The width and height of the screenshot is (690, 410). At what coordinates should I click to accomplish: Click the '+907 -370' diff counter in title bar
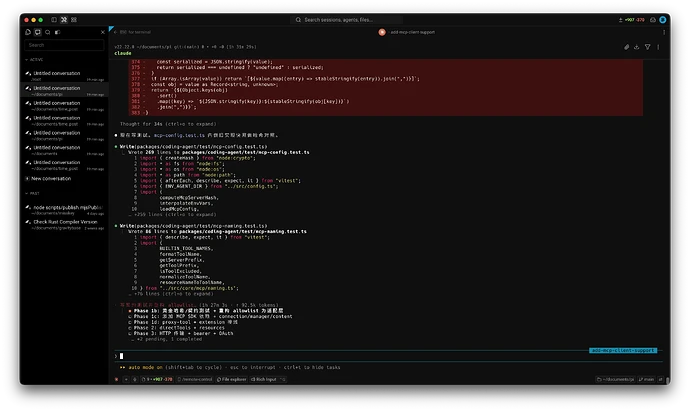click(x=635, y=20)
